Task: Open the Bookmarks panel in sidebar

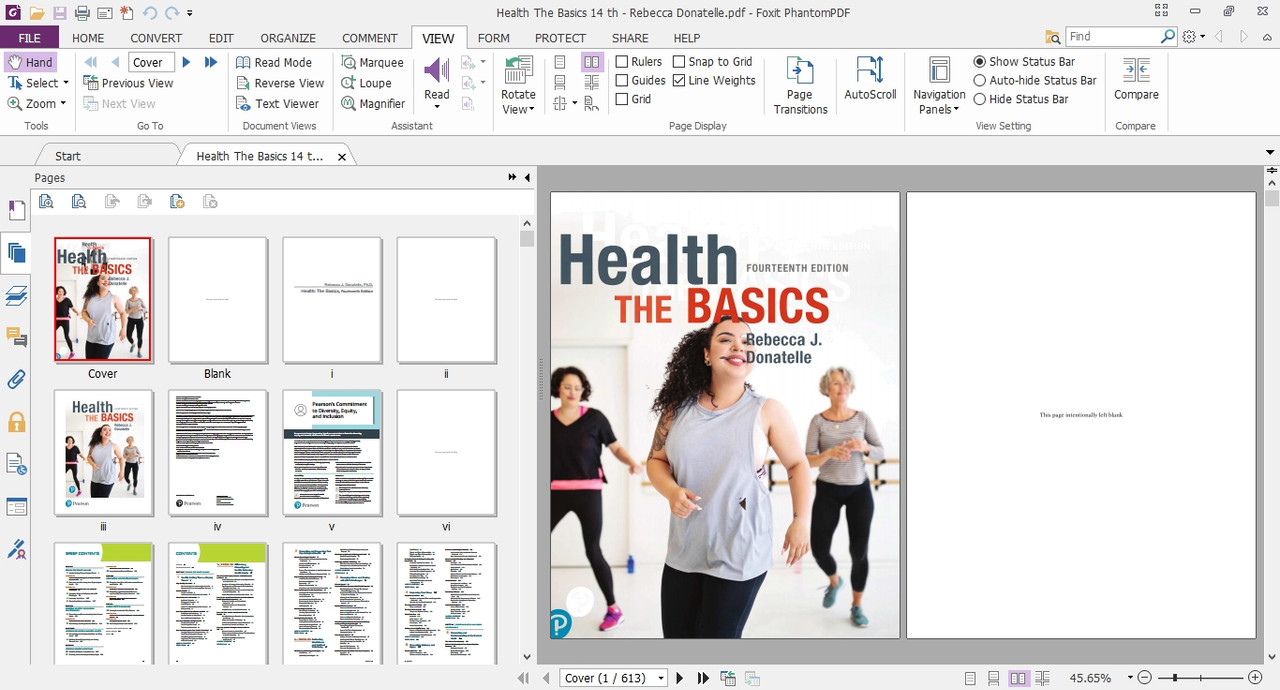Action: click(x=16, y=210)
